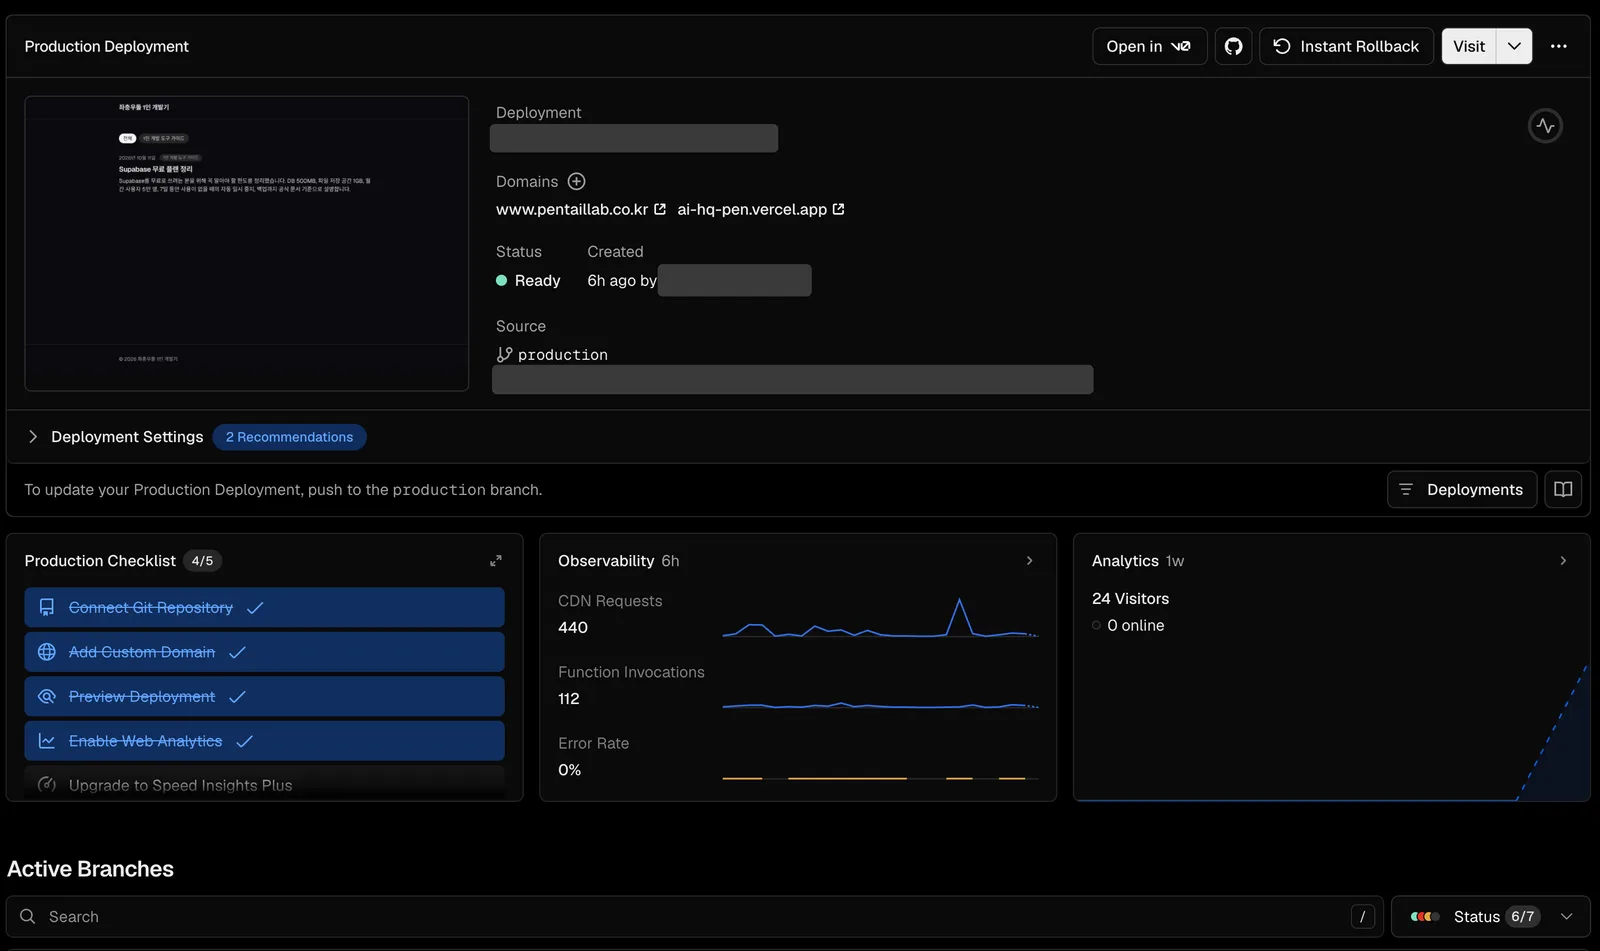1600x951 pixels.
Task: Open www.pentaillab.co.kr domain link
Action: pos(581,209)
